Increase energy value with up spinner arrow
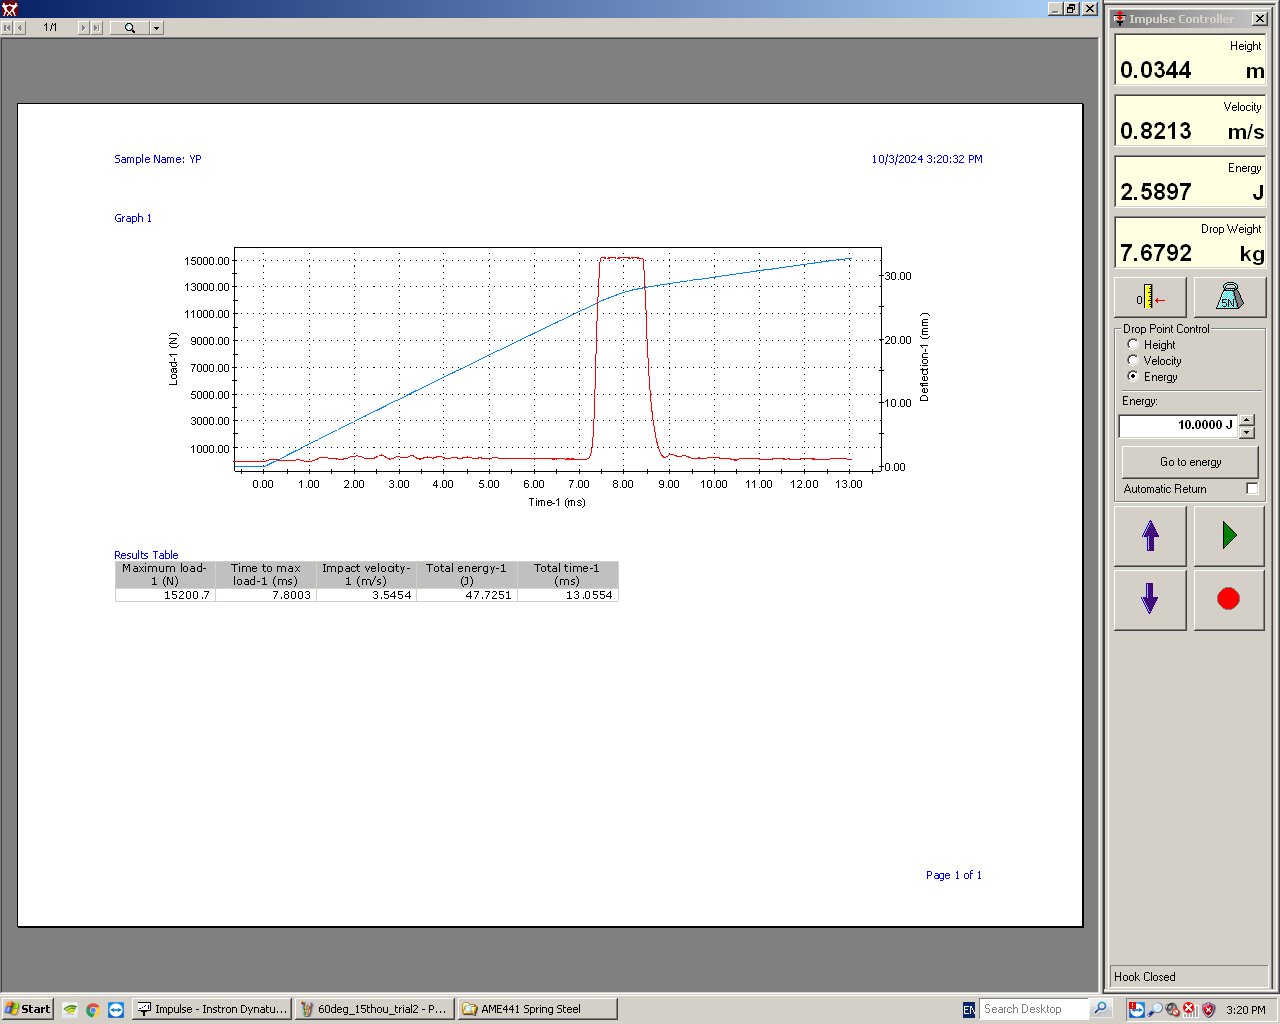Image resolution: width=1280 pixels, height=1024 pixels. point(1247,420)
